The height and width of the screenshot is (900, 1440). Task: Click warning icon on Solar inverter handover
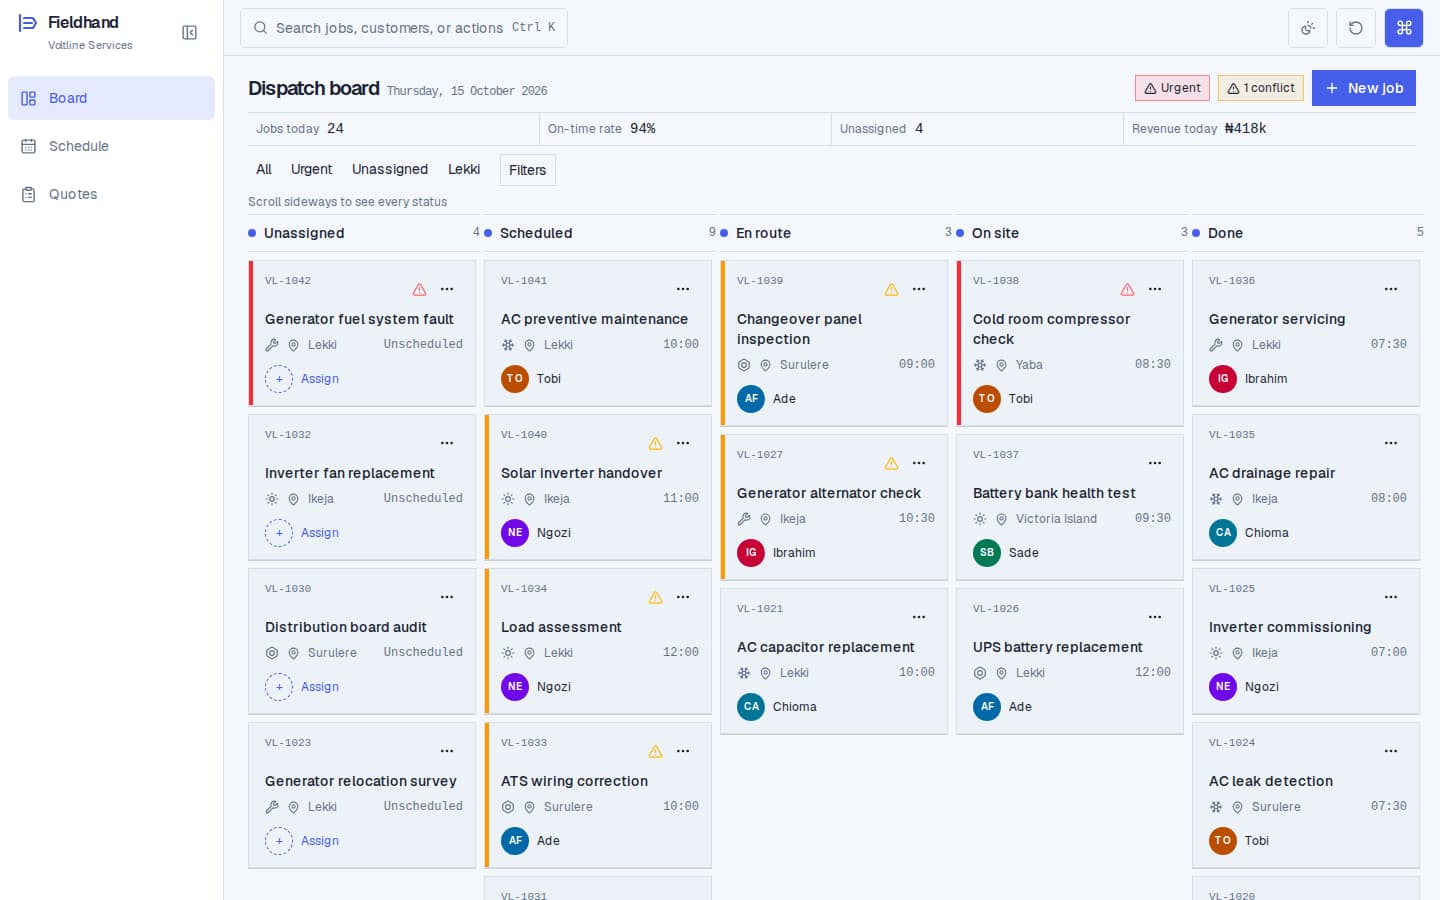[x=655, y=443]
